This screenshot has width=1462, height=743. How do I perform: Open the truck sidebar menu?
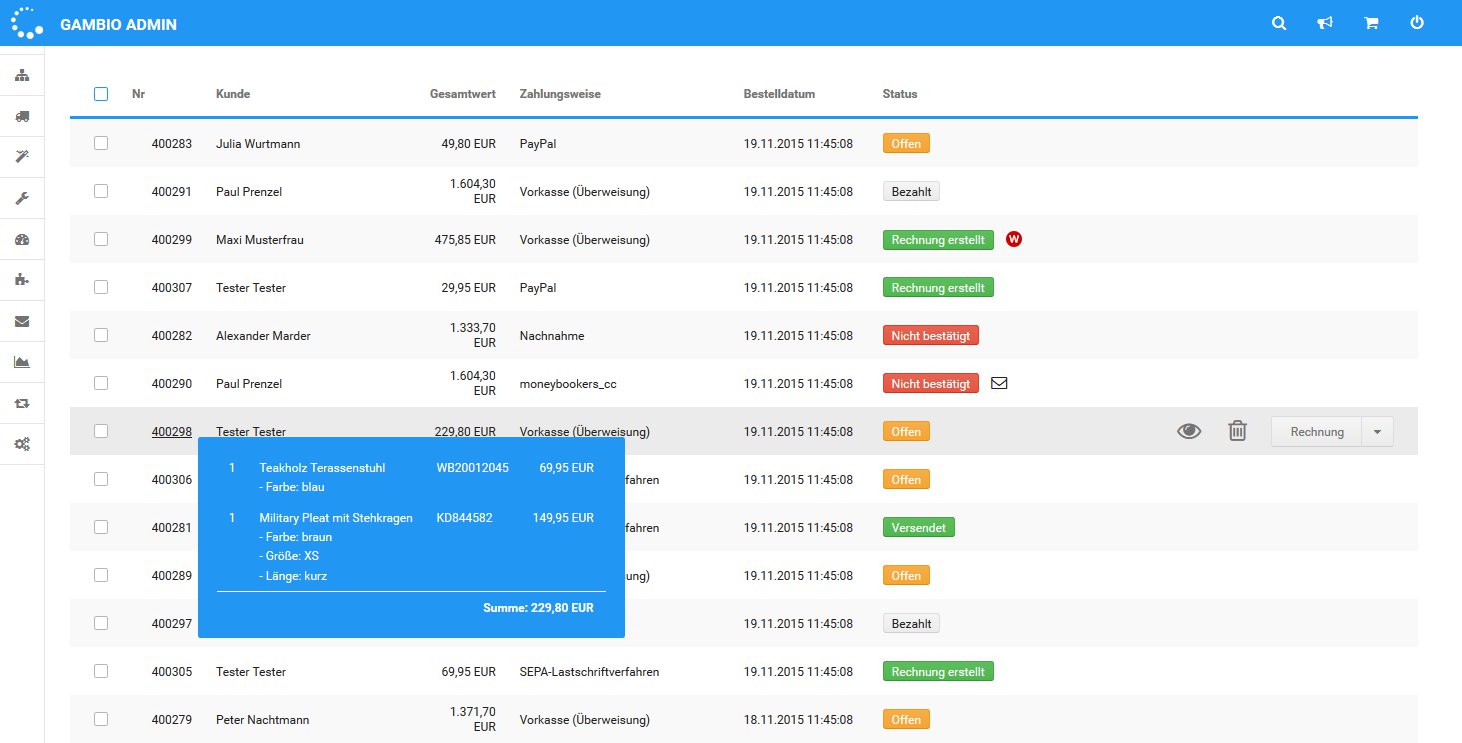22,116
